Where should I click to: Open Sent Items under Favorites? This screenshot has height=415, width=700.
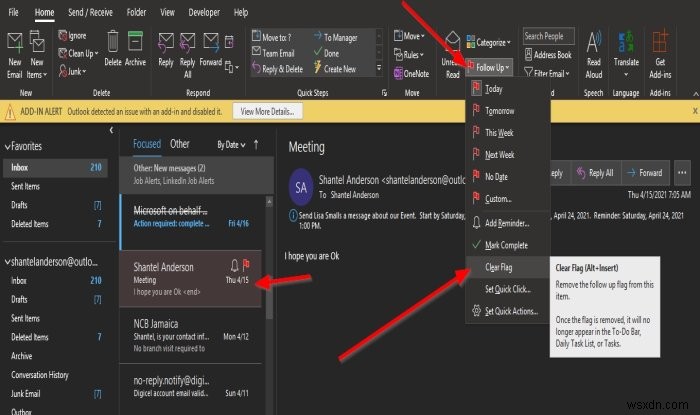pos(25,187)
